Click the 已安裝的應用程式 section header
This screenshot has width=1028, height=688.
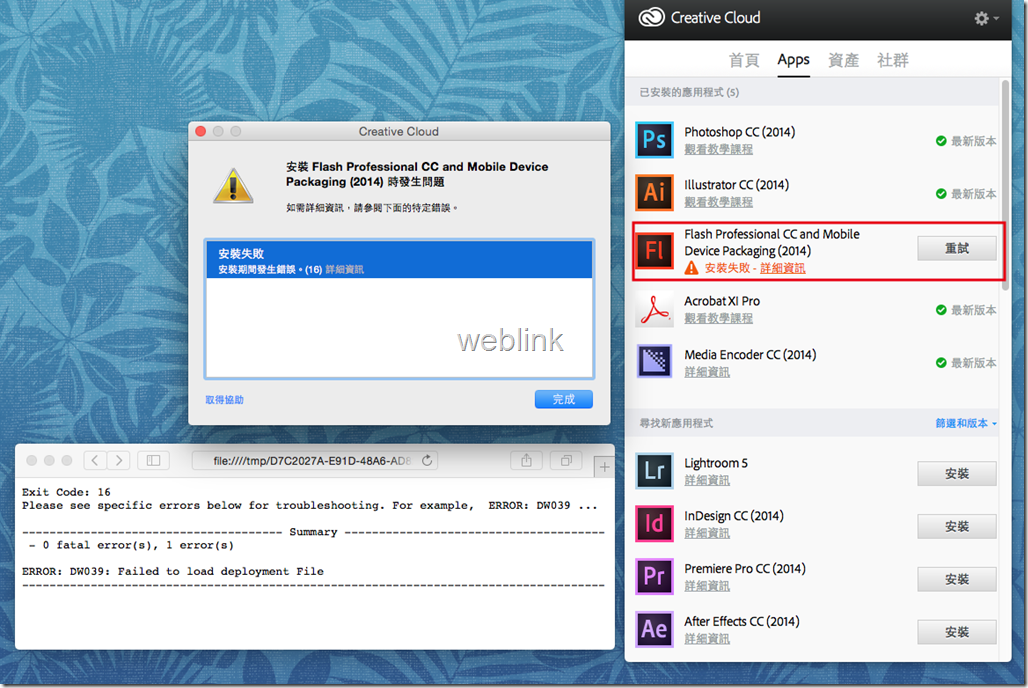(813, 92)
